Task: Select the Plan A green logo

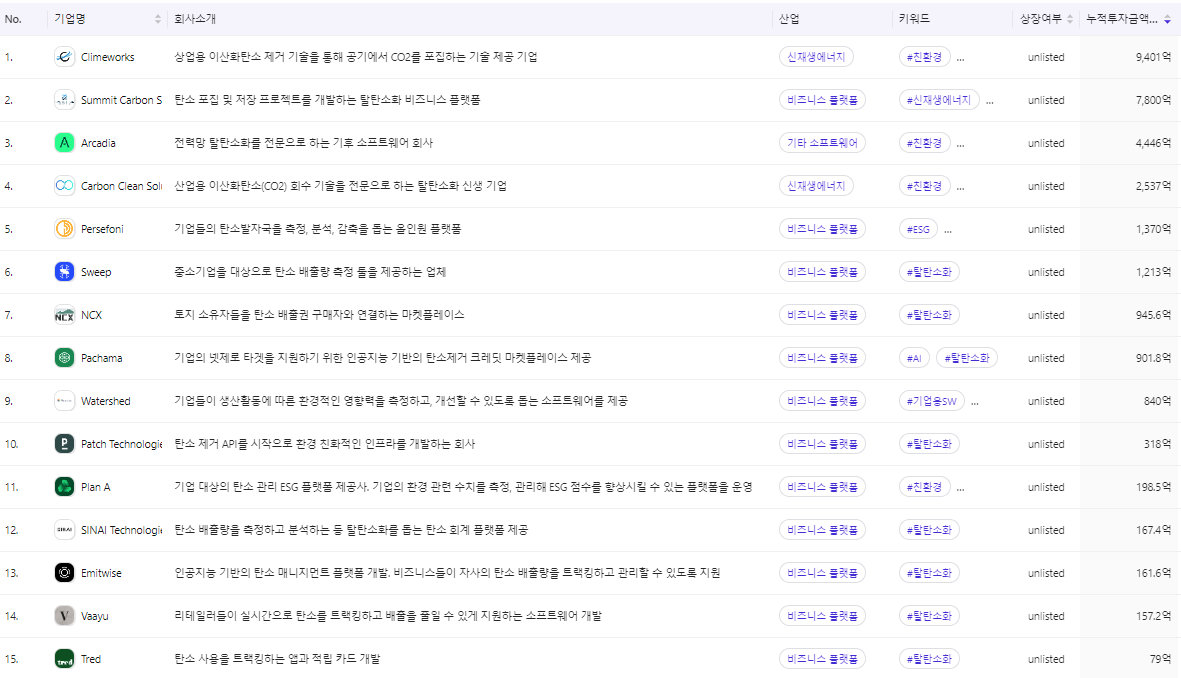Action: click(x=65, y=487)
